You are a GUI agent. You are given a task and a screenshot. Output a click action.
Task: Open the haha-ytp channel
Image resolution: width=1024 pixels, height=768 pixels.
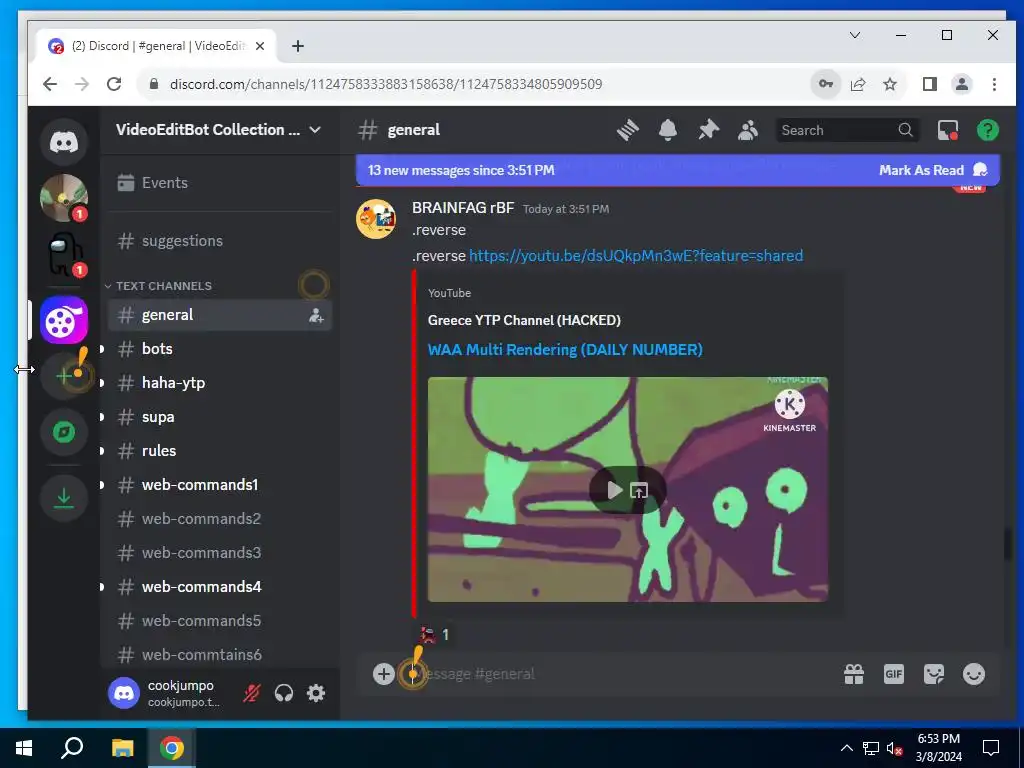point(219,383)
